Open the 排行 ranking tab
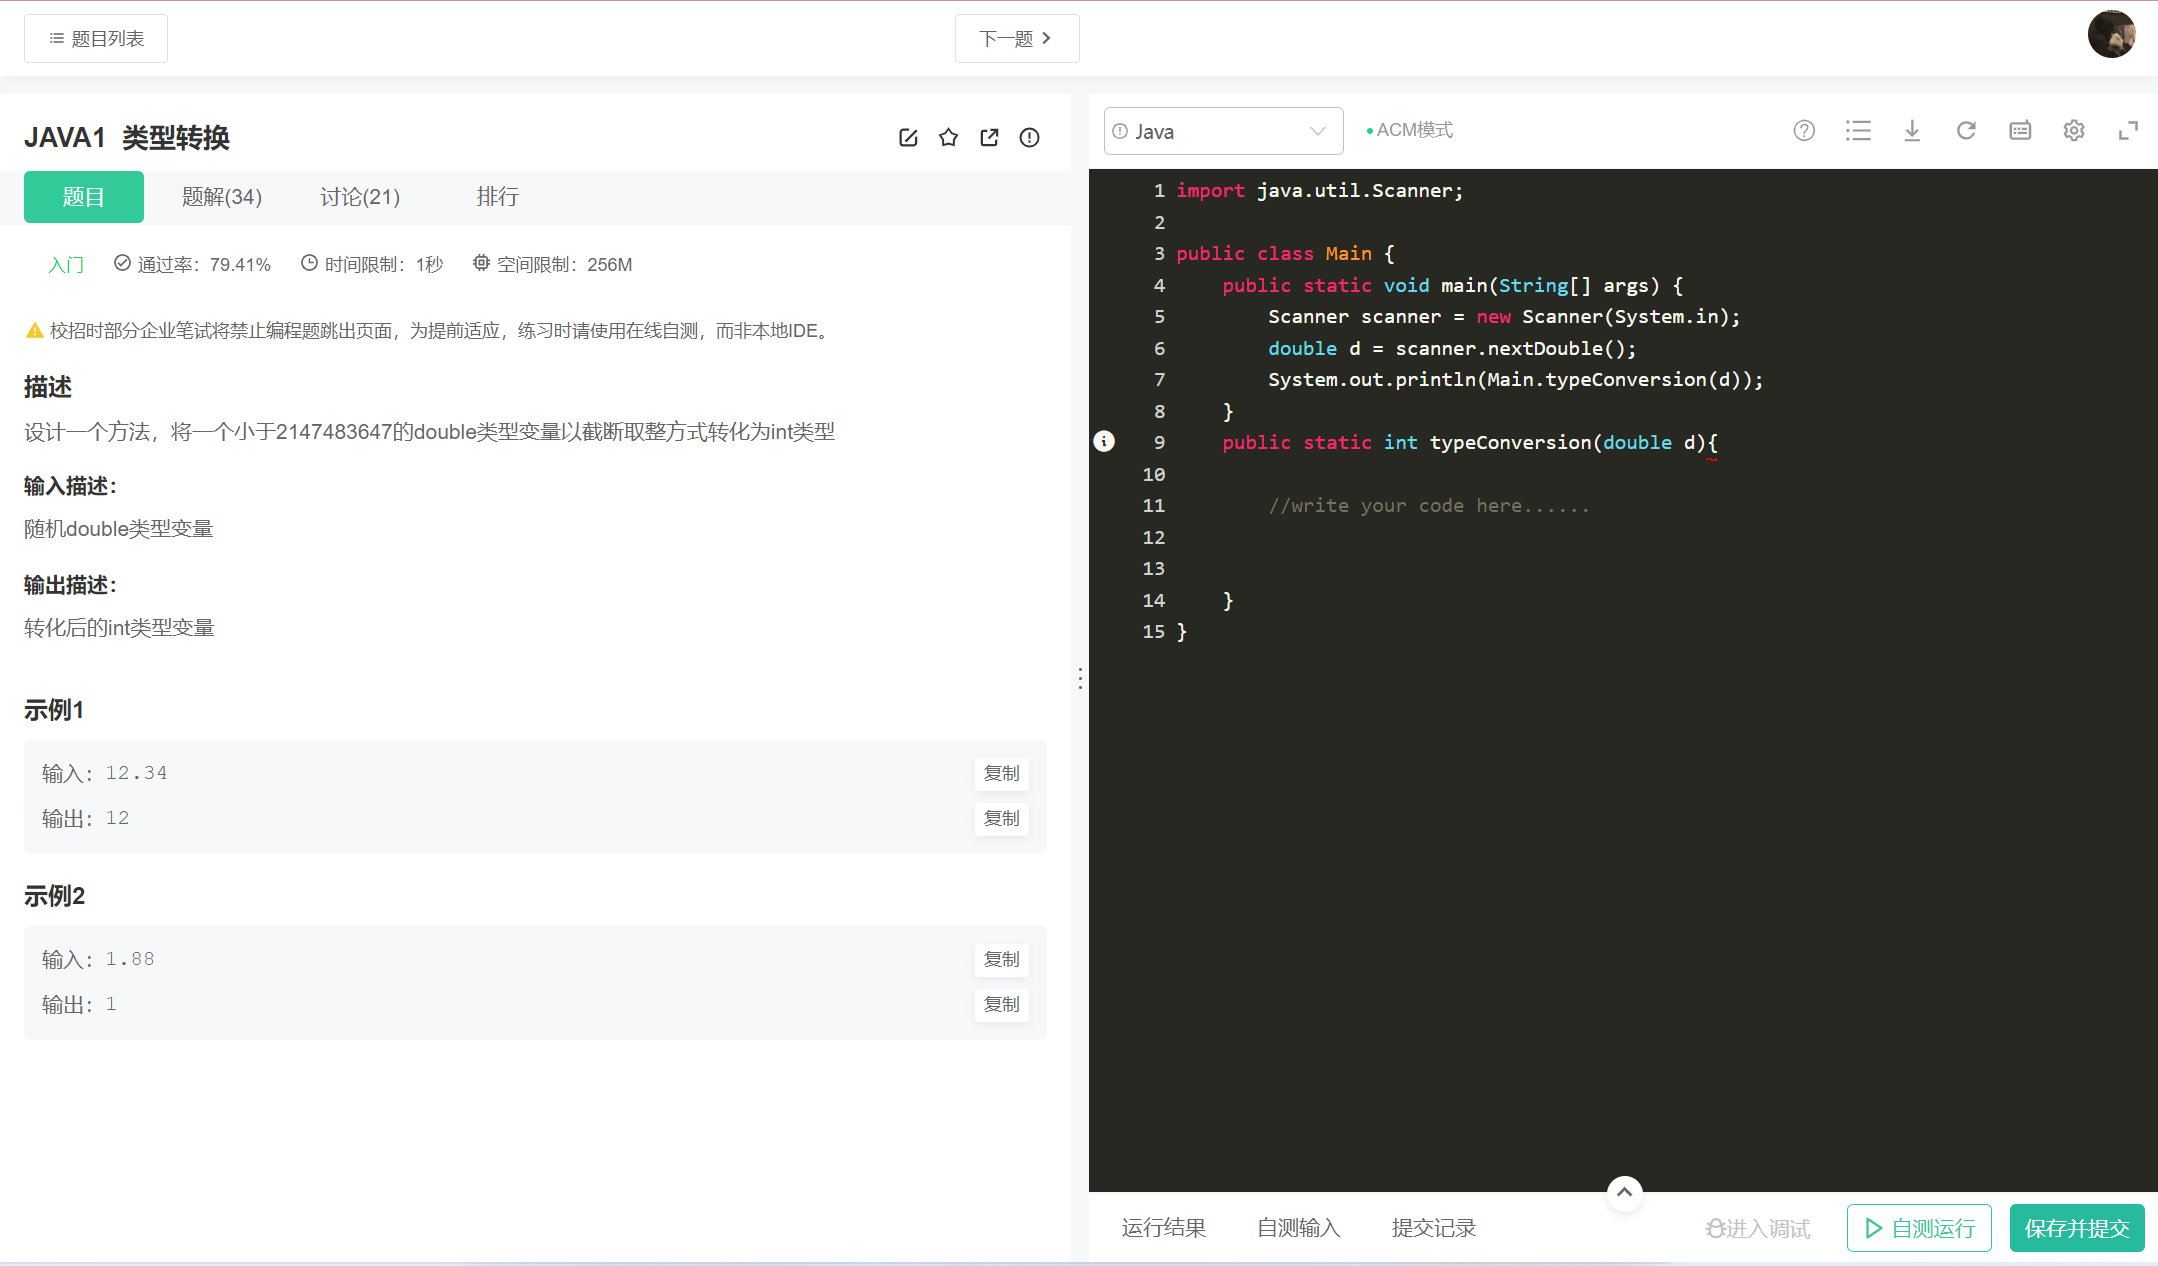2158x1266 pixels. coord(498,197)
